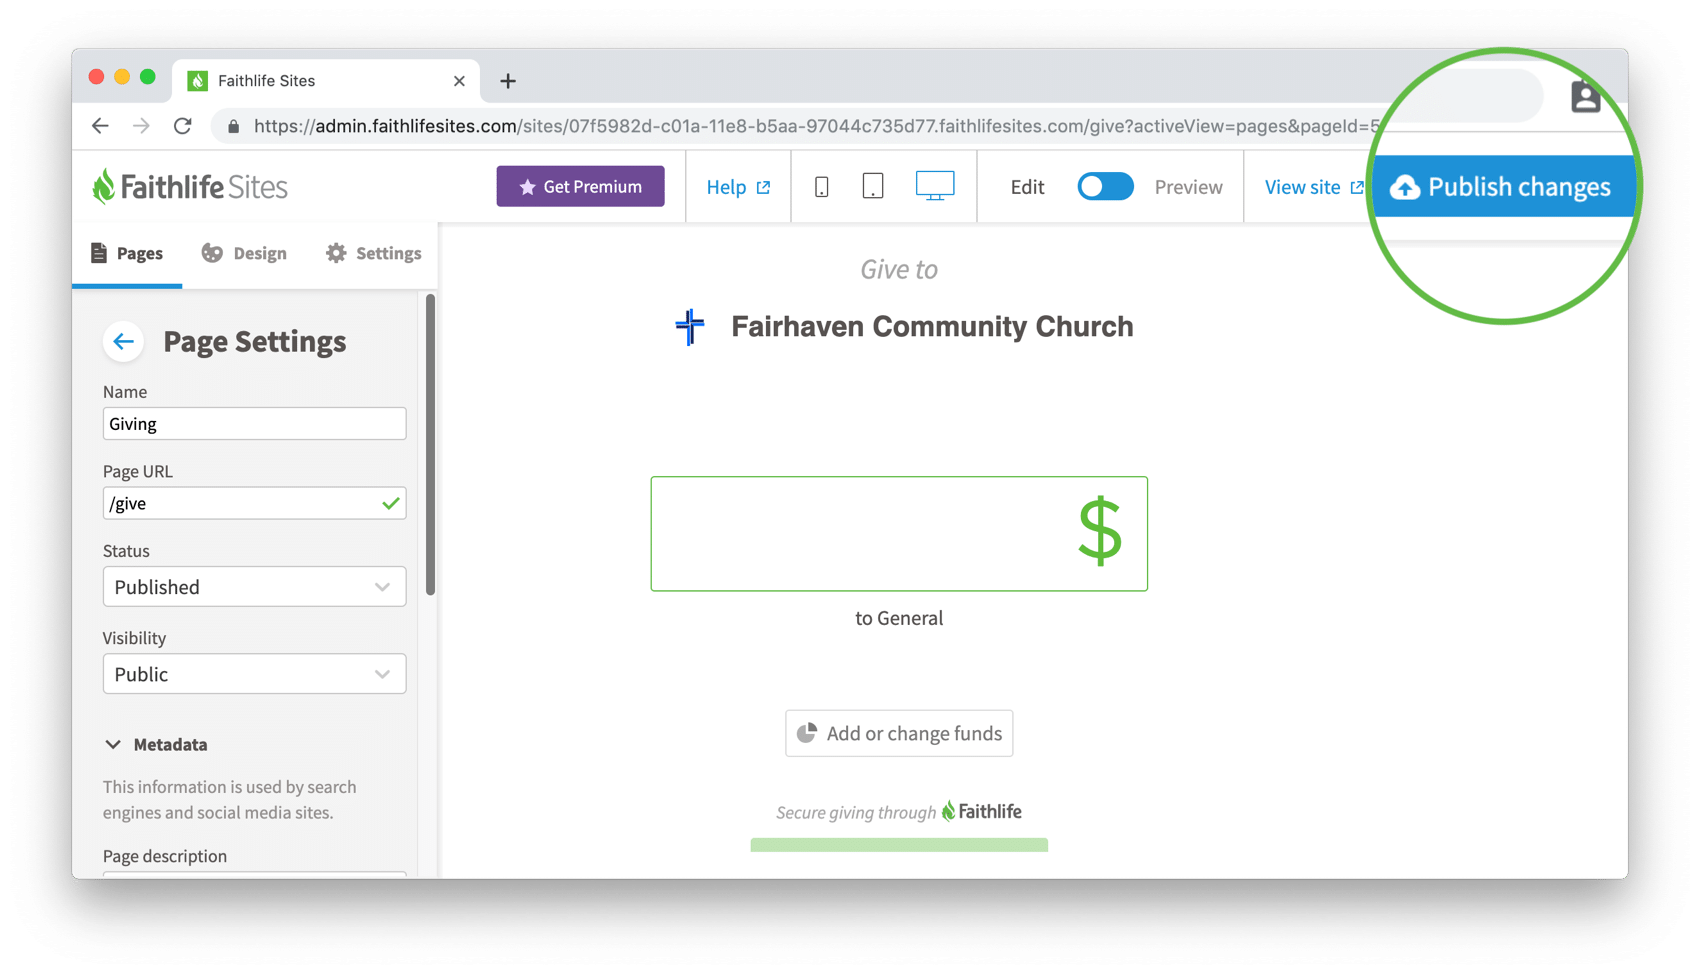Open the Status dropdown showing Published
The image size is (1700, 974).
point(254,587)
